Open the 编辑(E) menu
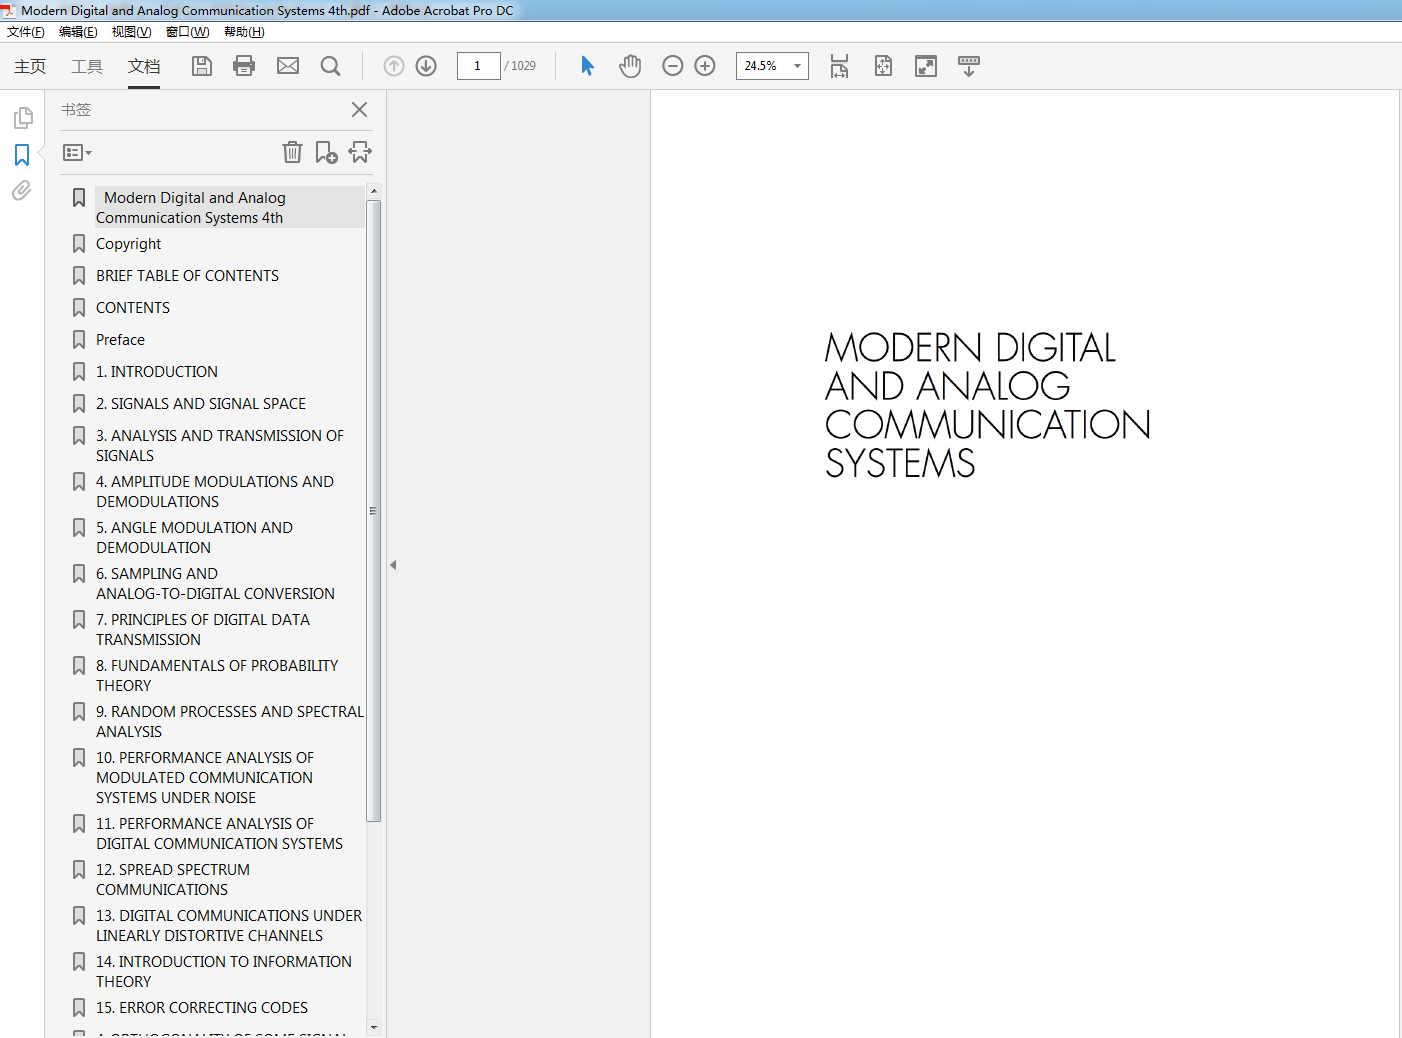The width and height of the screenshot is (1402, 1038). pos(78,32)
